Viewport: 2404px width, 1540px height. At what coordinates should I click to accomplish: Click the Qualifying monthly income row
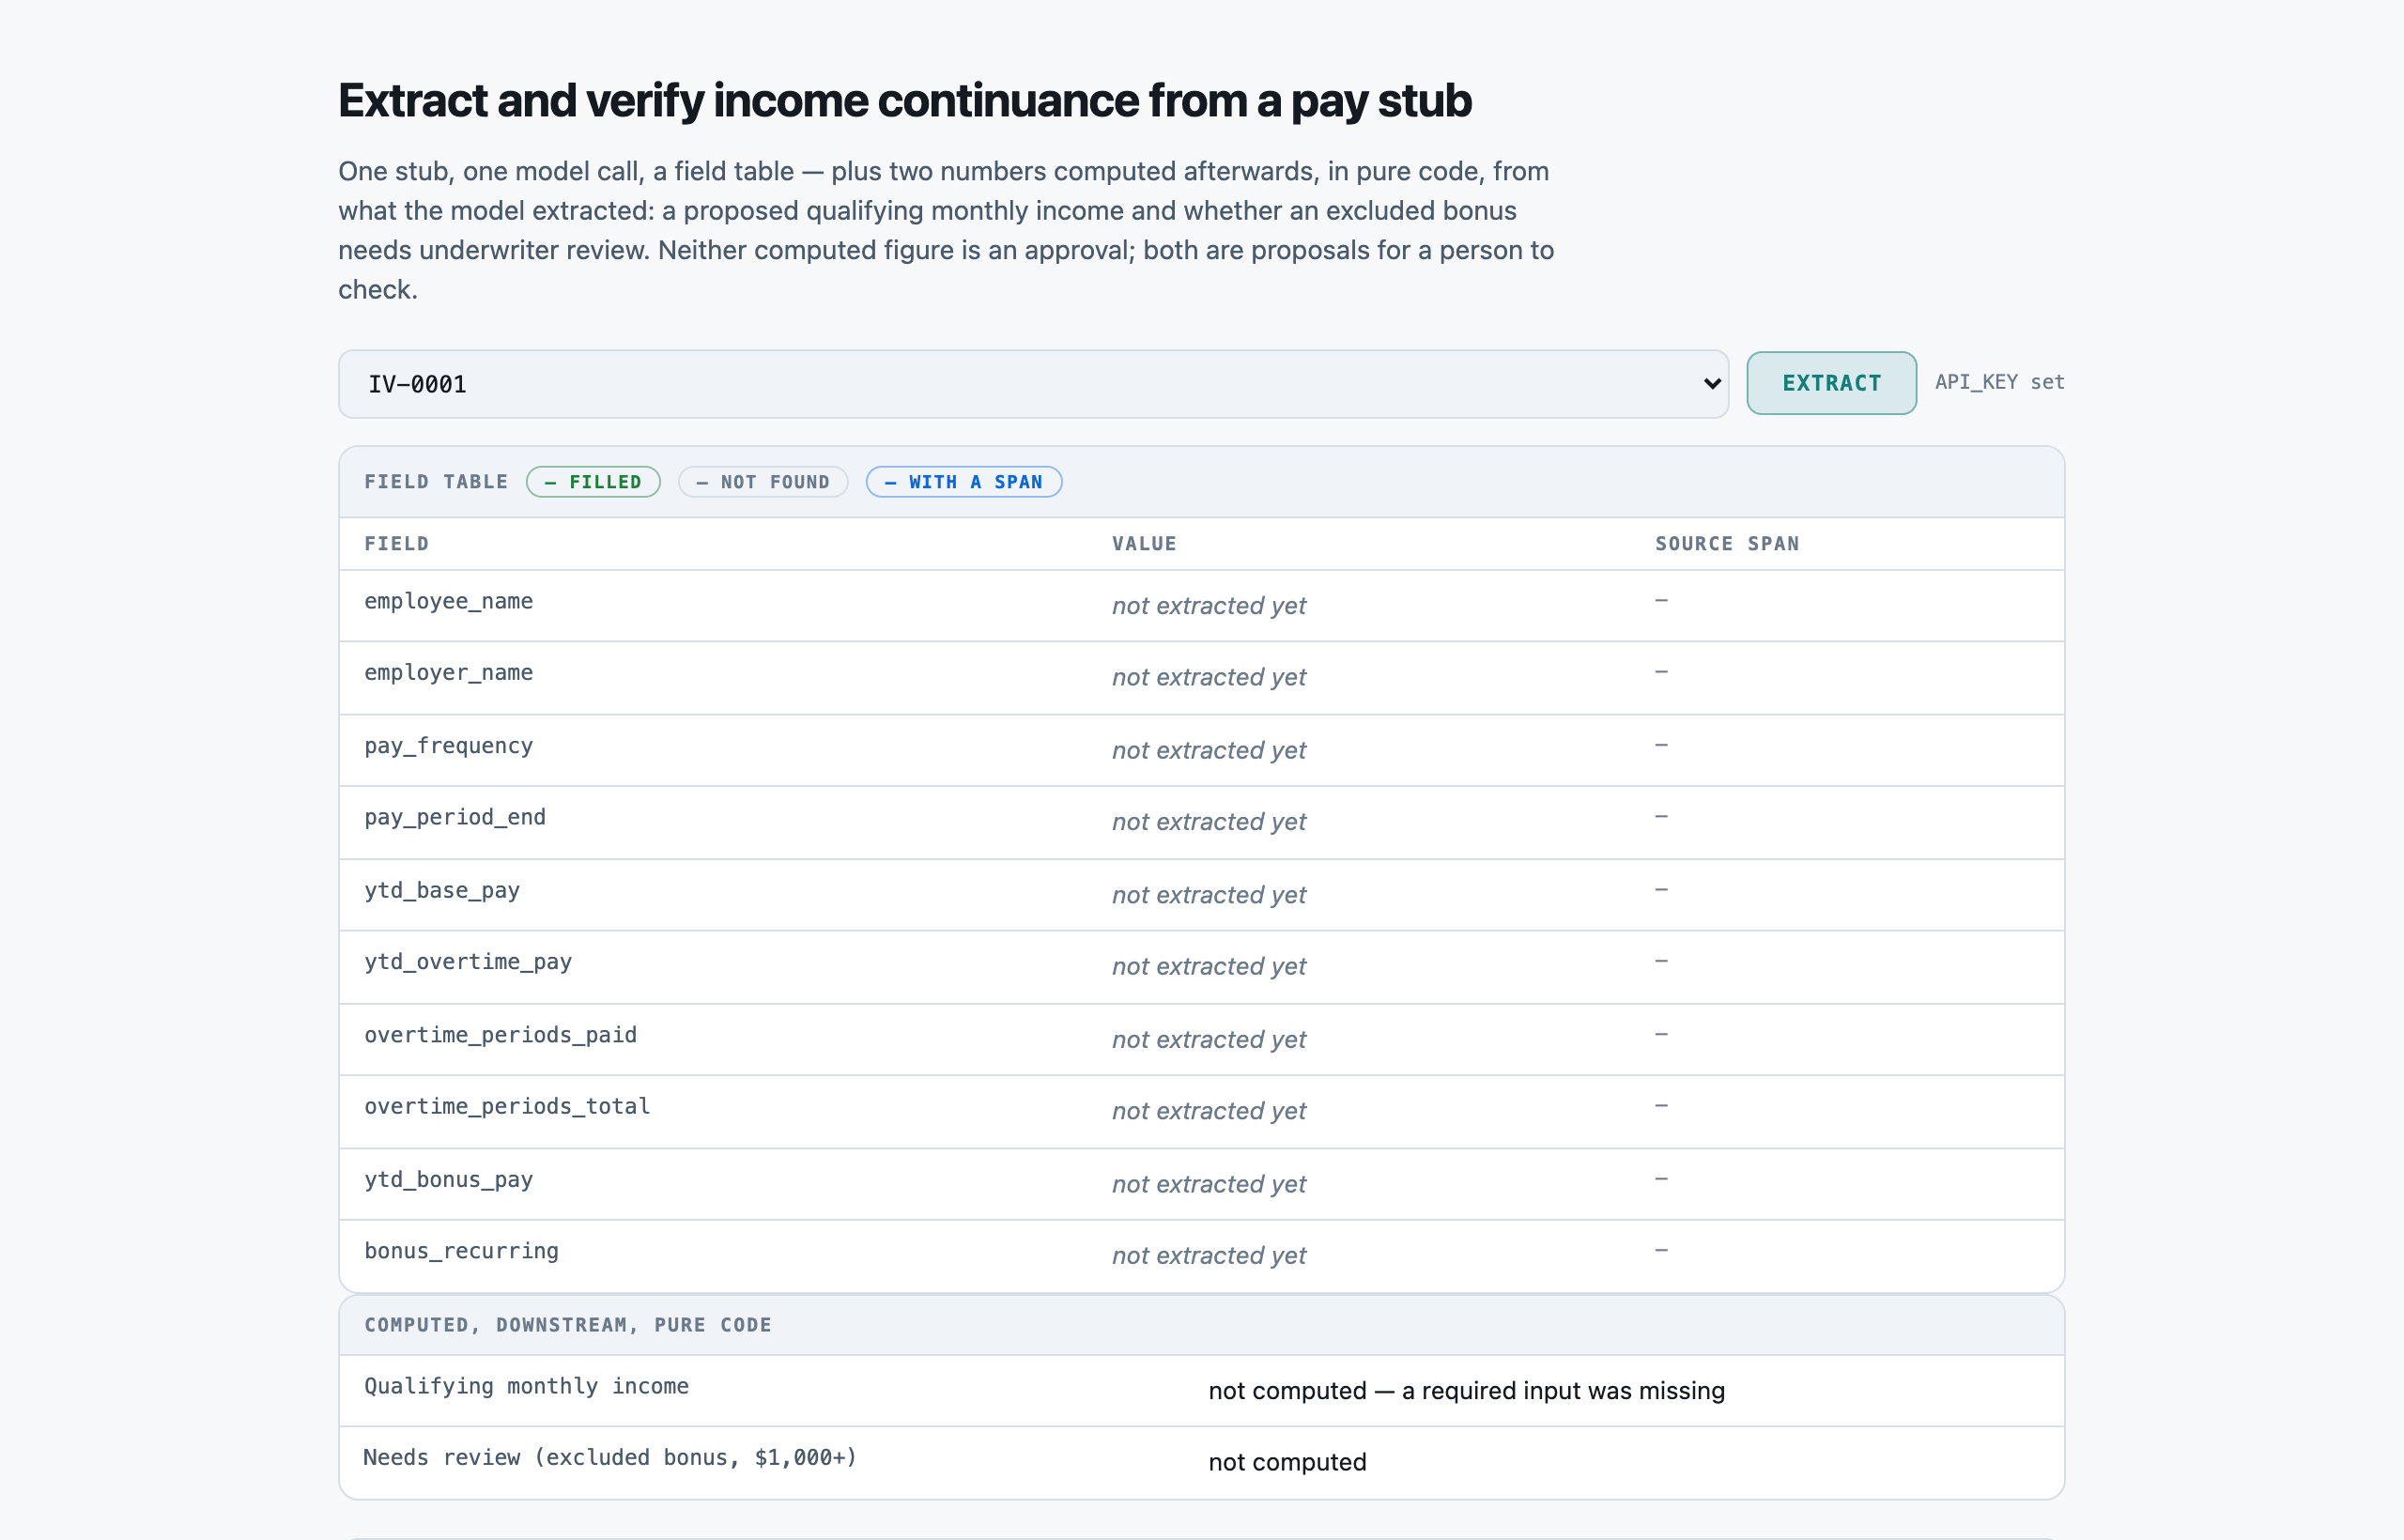(x=1201, y=1390)
